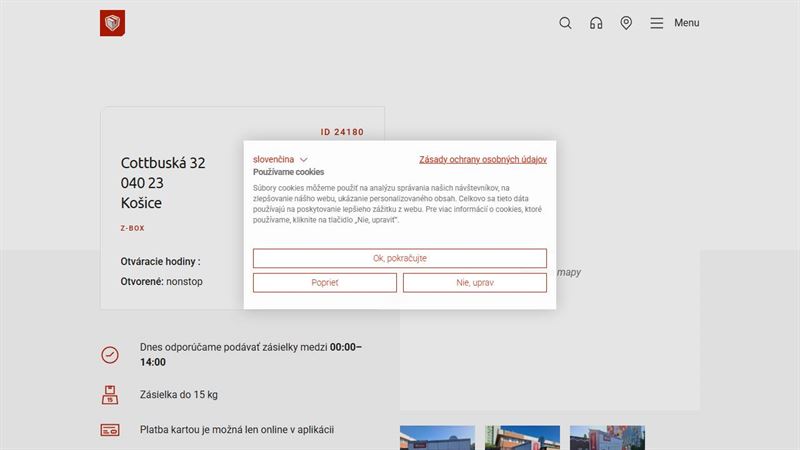Image resolution: width=800 pixels, height=450 pixels.
Task: Click Platba kartou je možná text
Action: [x=237, y=430]
